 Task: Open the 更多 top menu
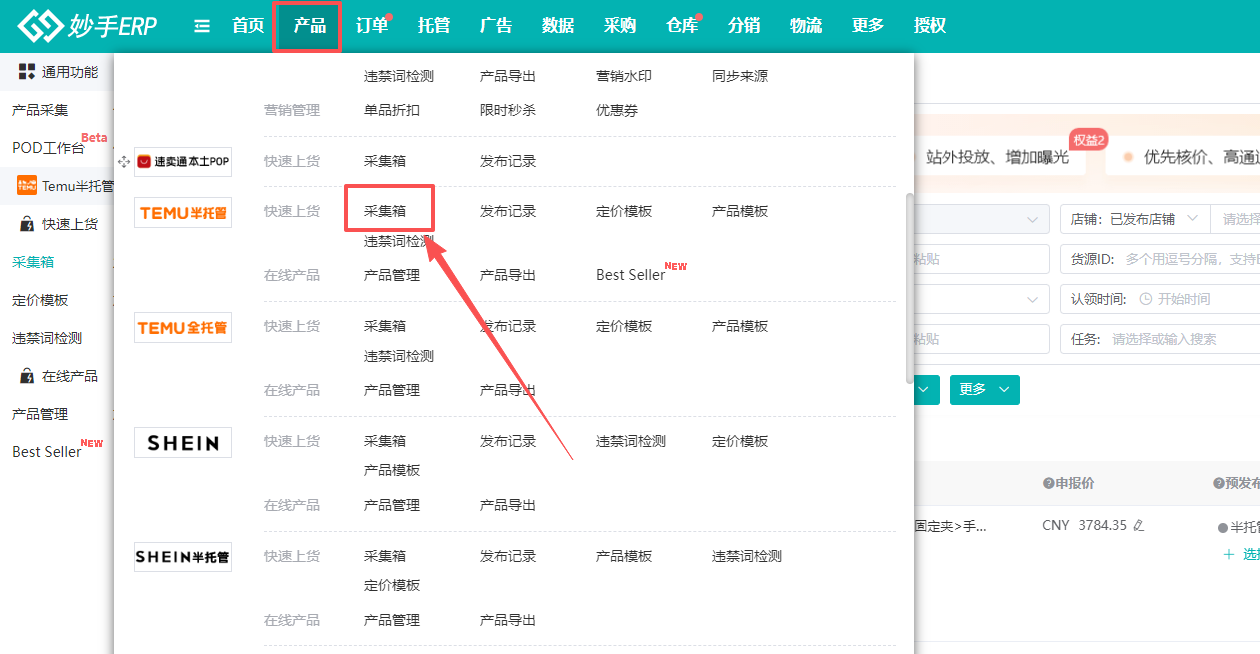(868, 26)
